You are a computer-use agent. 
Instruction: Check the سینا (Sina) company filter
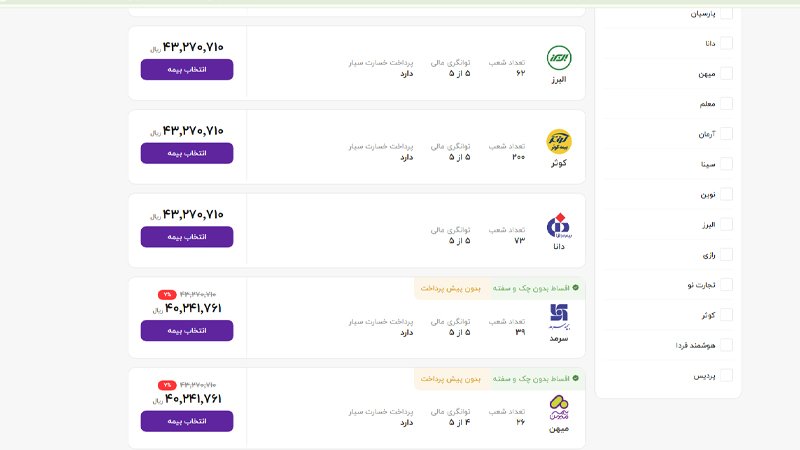point(726,163)
